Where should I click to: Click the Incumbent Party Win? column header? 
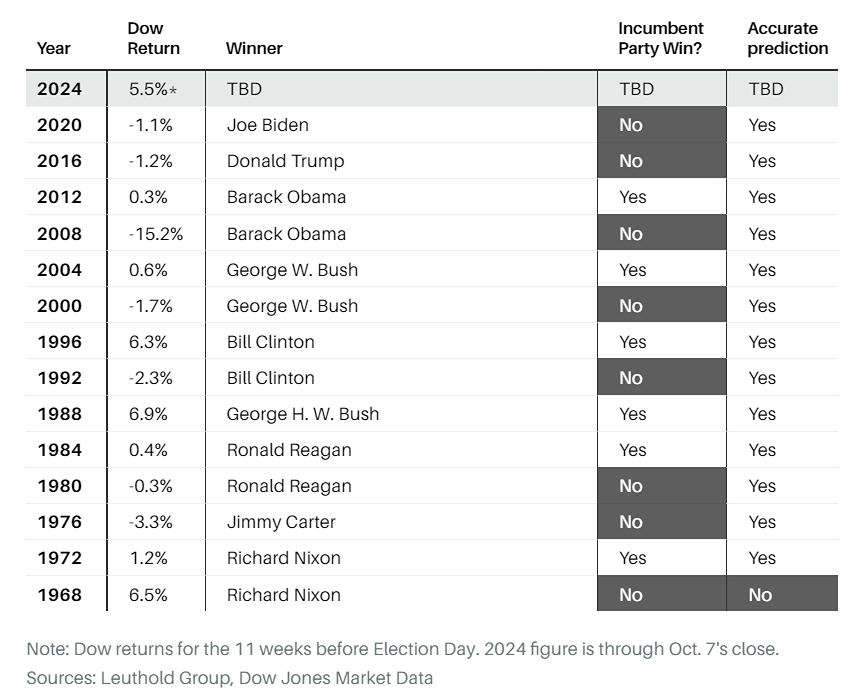(661, 38)
